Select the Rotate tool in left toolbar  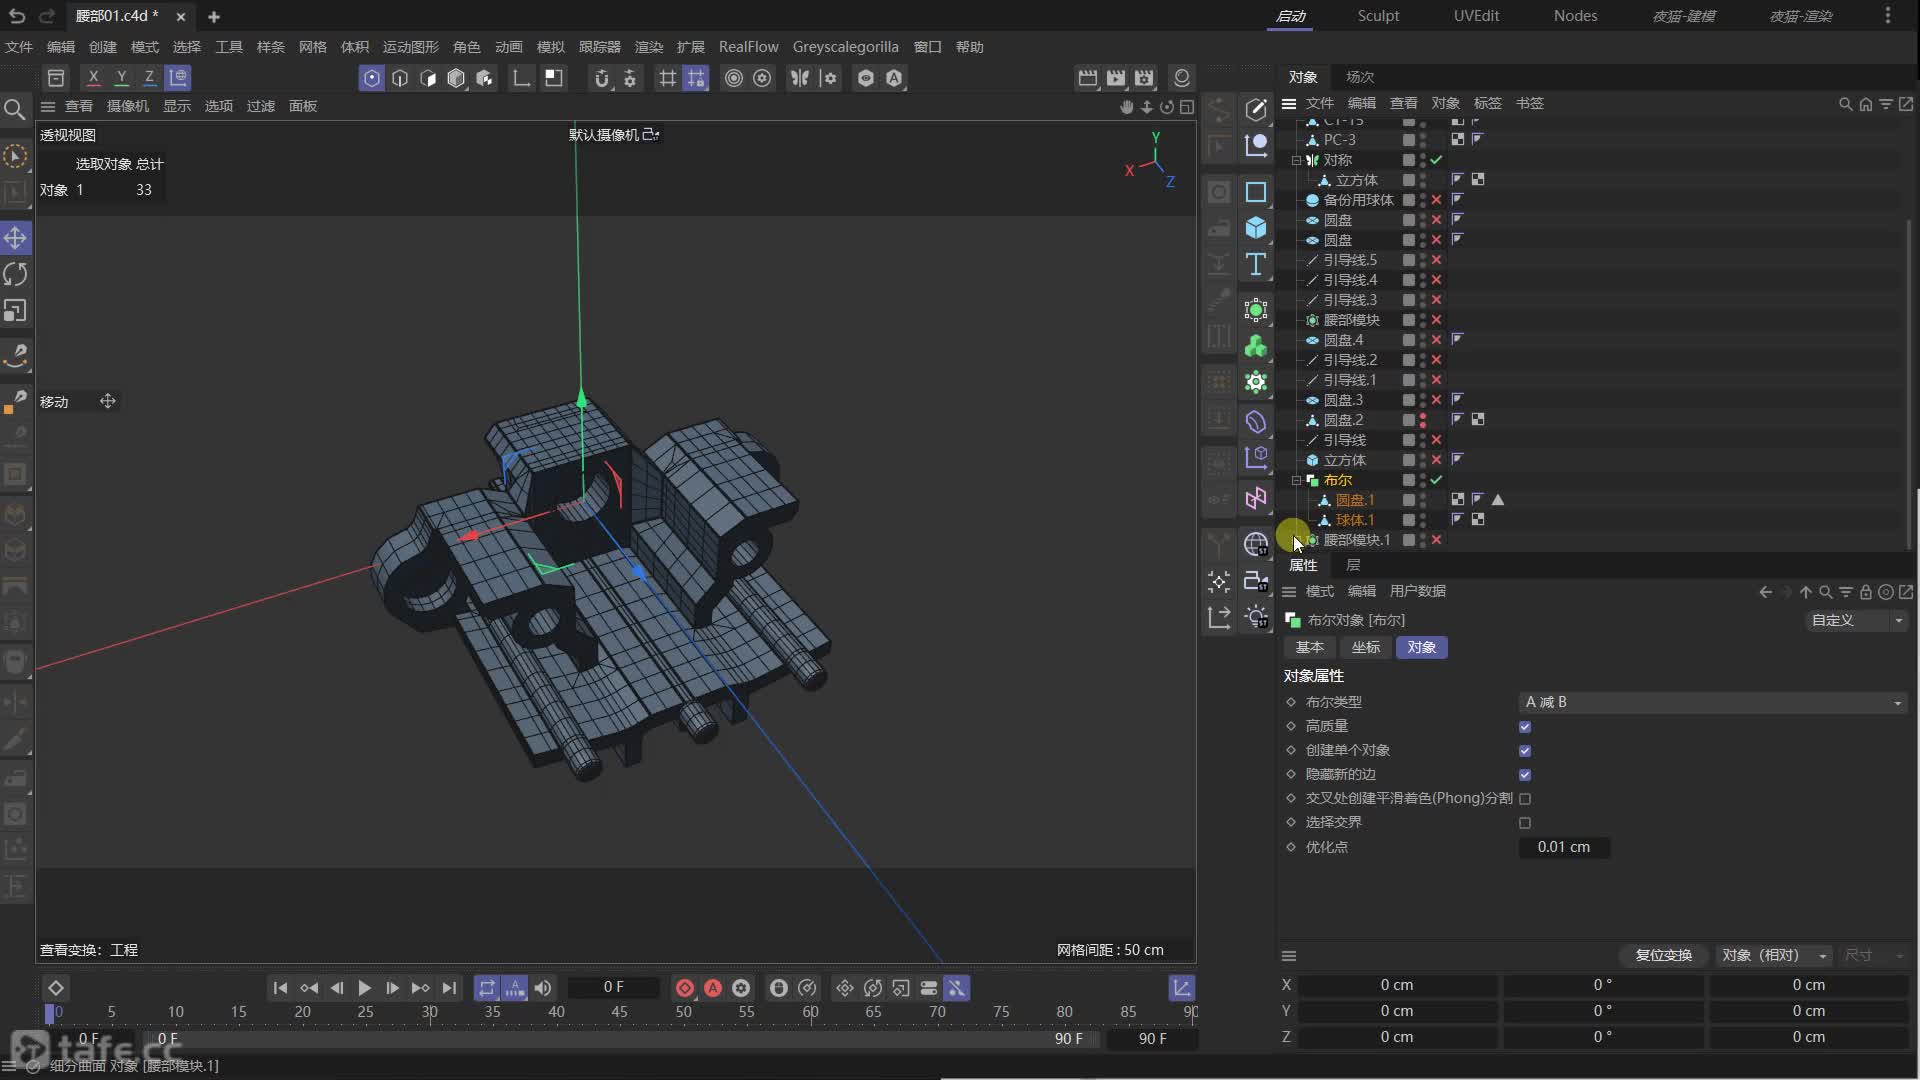15,274
